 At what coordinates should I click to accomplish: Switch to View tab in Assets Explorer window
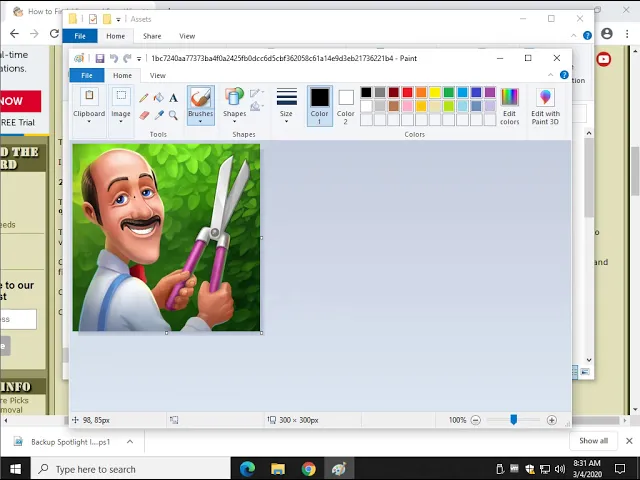(x=187, y=36)
